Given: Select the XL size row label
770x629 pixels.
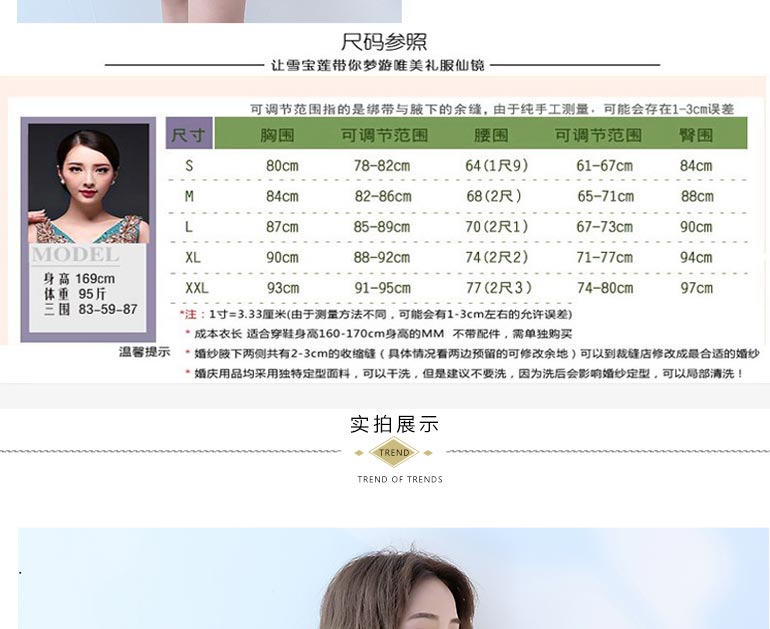Looking at the screenshot, I should coord(192,257).
